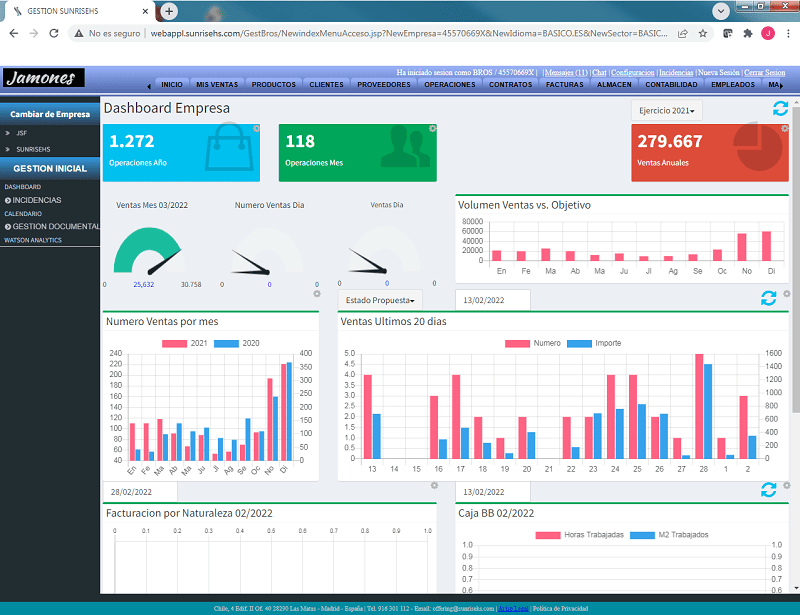Open the Ejercicio 2021 dropdown

click(x=668, y=110)
